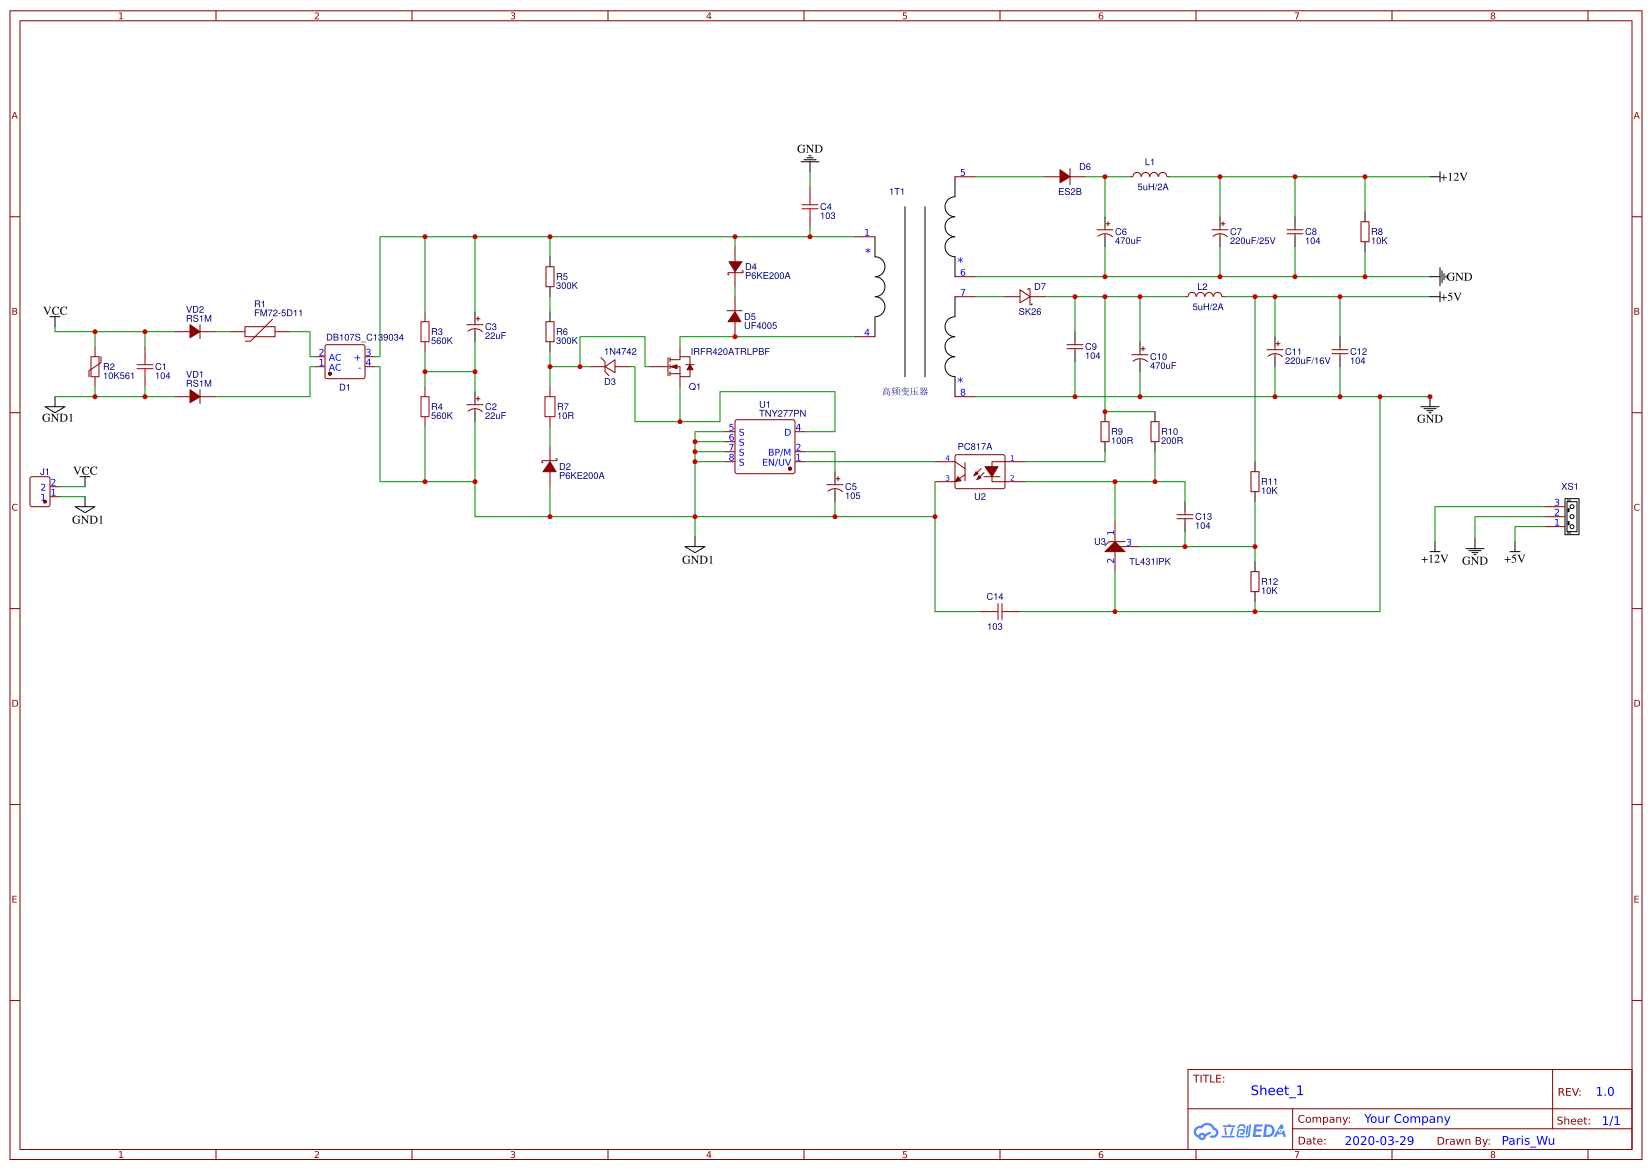Click the R10 200R resistor symbol
This screenshot has height=1170, width=1652.
[1155, 432]
